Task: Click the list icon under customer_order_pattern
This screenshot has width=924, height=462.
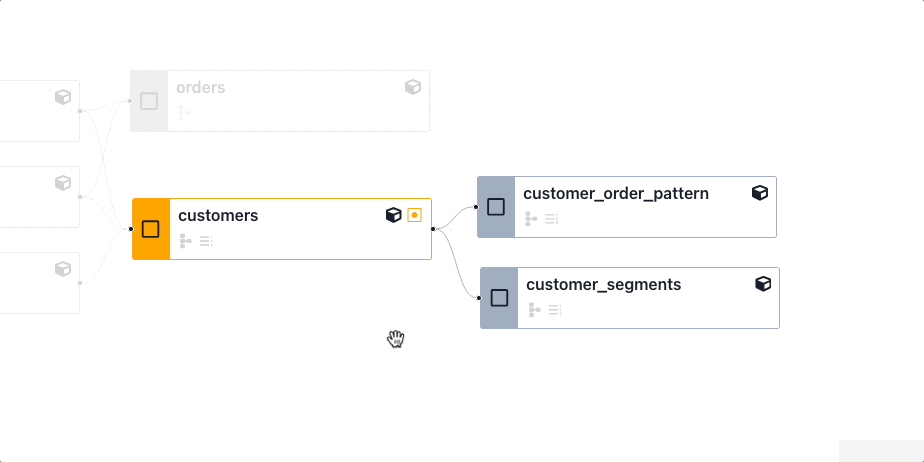Action: click(x=551, y=219)
